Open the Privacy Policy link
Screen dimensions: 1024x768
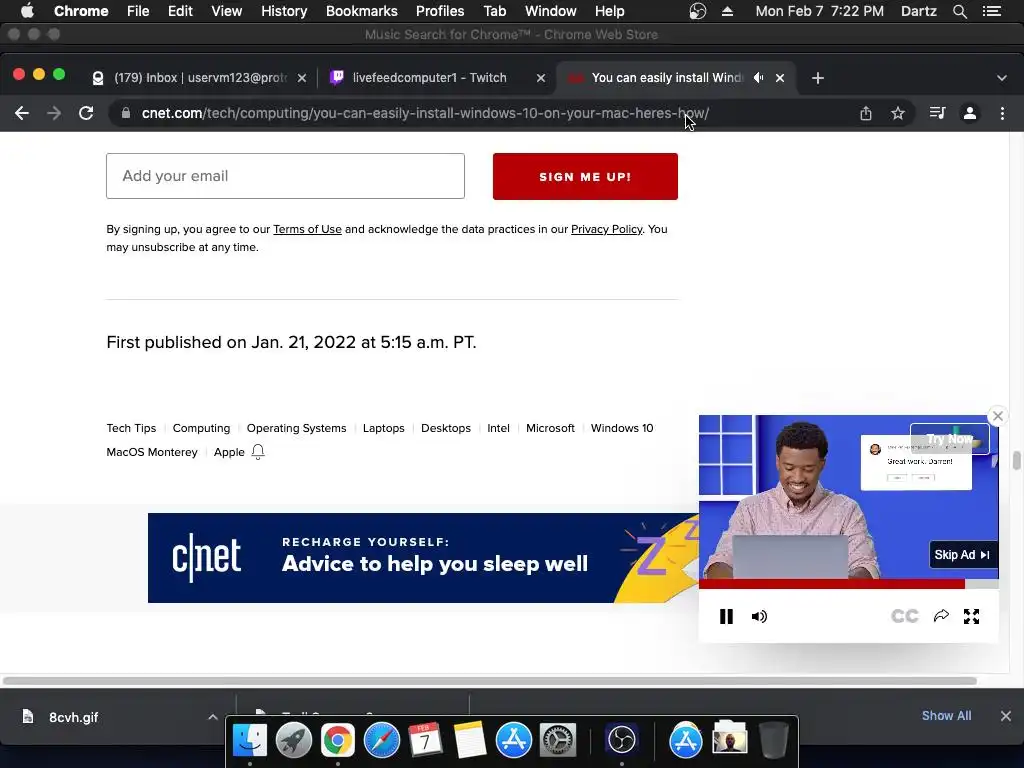(x=607, y=229)
